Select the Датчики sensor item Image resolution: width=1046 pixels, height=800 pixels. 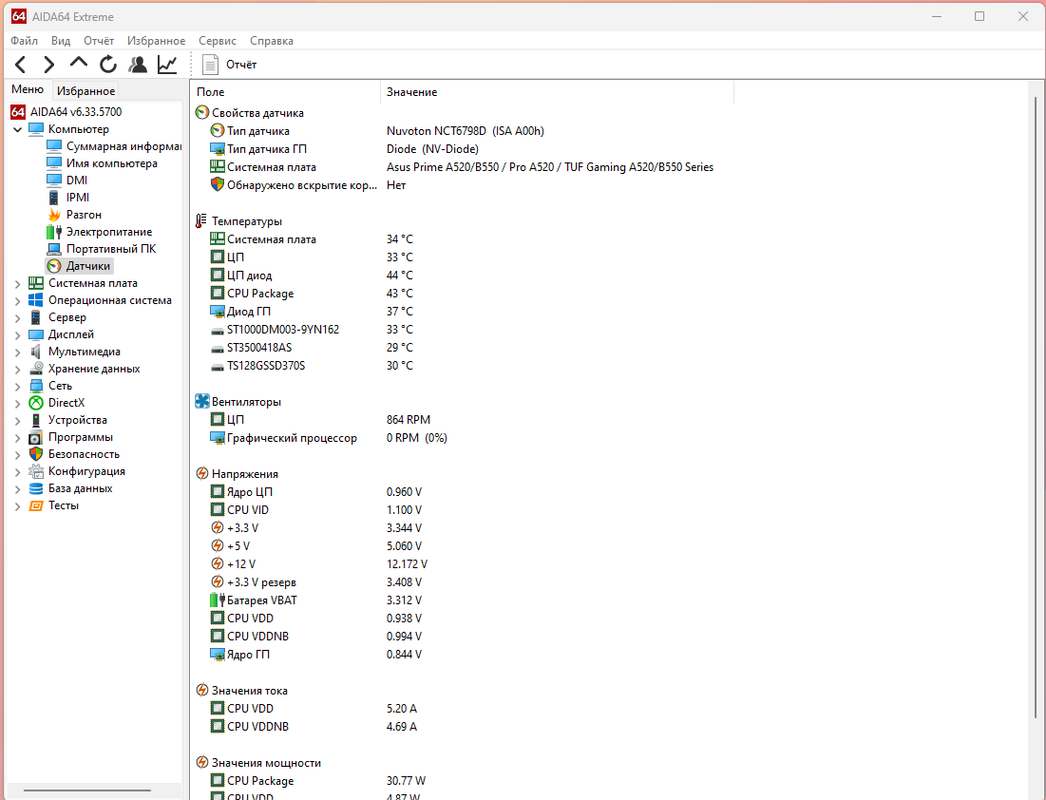(79, 266)
